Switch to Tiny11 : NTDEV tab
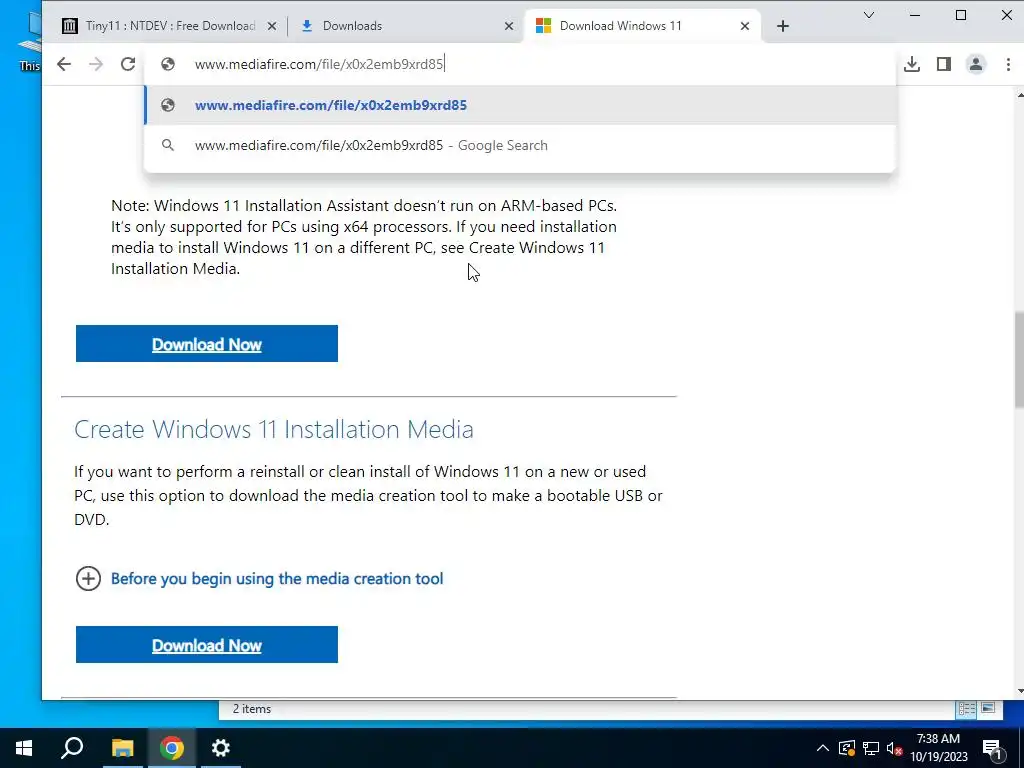Viewport: 1024px width, 768px height. point(170,26)
